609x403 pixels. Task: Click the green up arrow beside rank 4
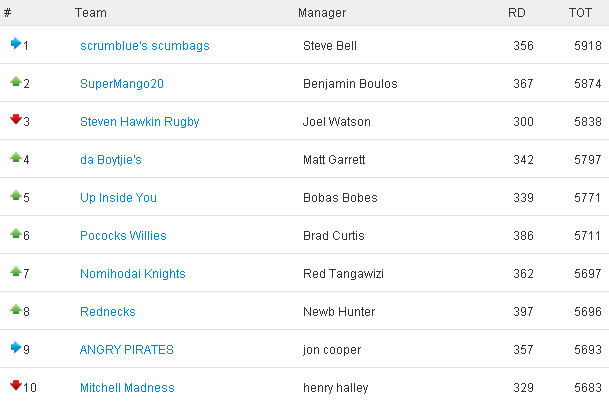pyautogui.click(x=16, y=157)
